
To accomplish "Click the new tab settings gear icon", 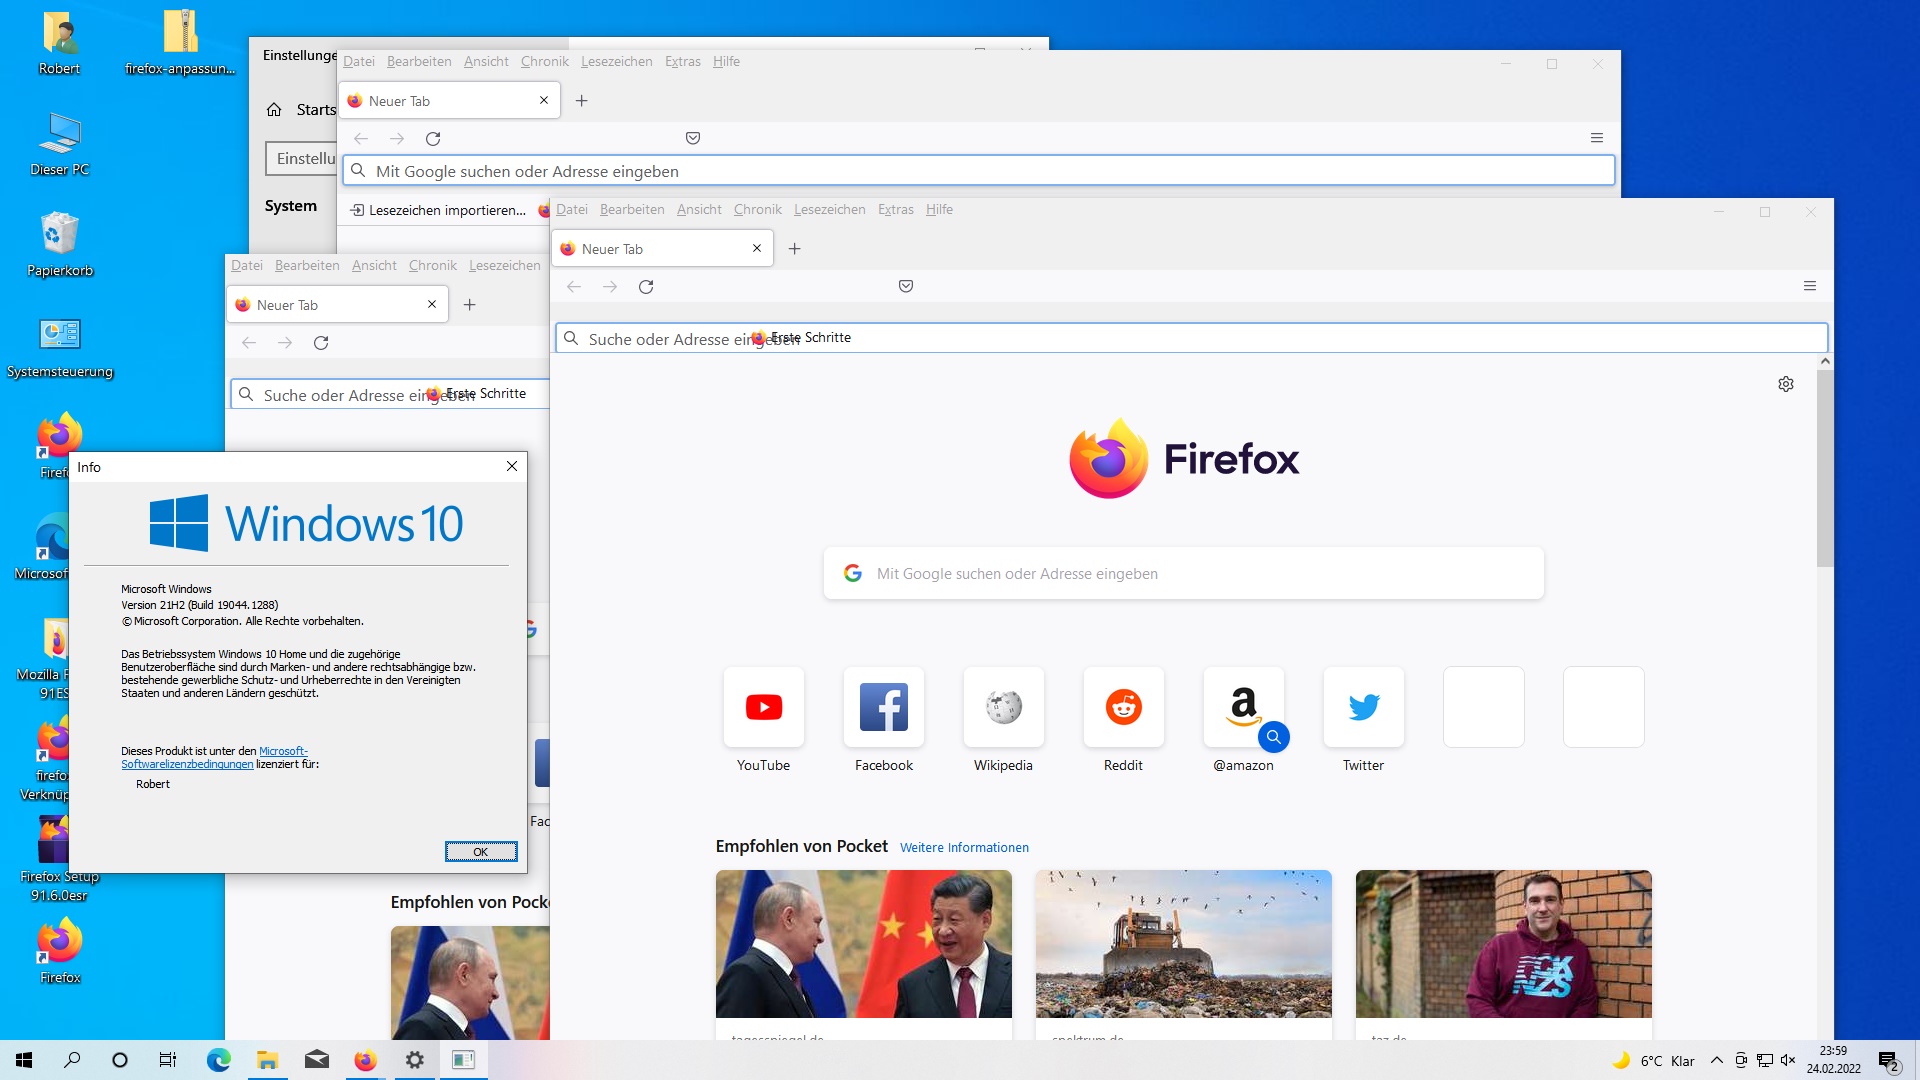I will tap(1786, 384).
